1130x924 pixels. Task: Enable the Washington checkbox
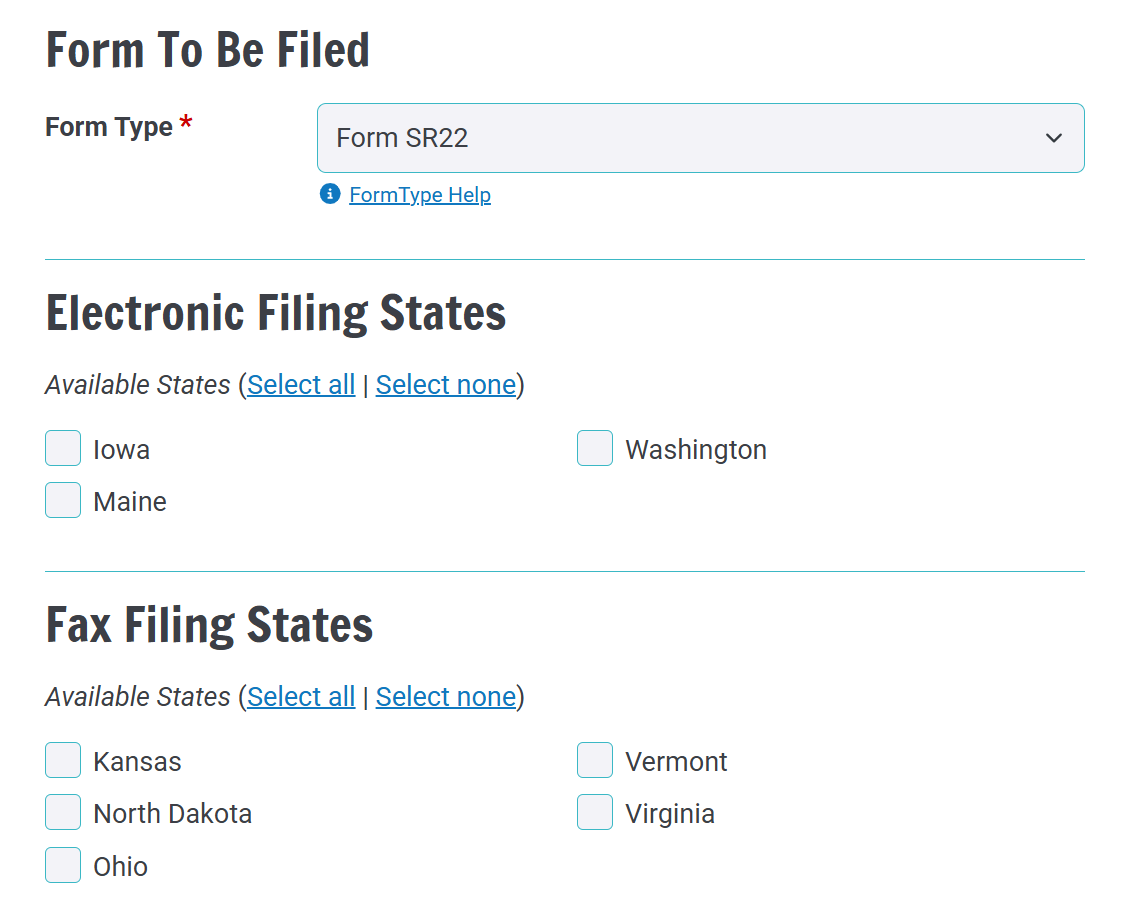click(x=594, y=448)
